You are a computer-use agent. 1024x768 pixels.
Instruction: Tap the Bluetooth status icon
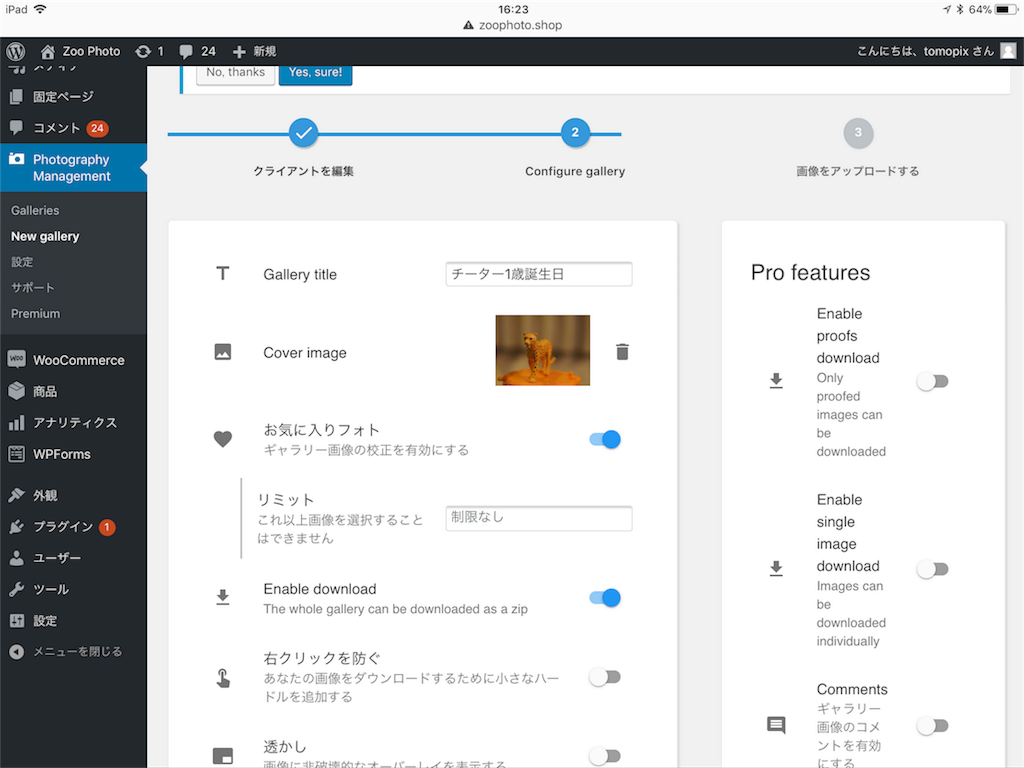click(x=960, y=9)
